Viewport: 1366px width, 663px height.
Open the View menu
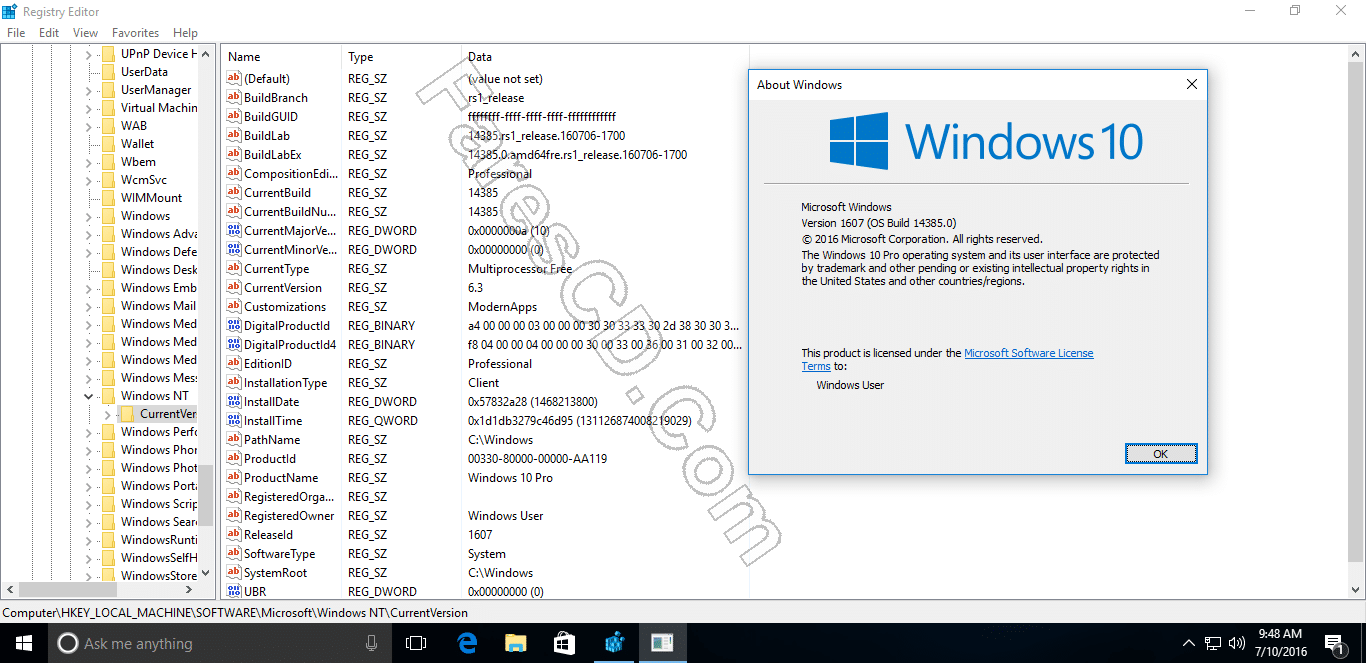coord(85,33)
